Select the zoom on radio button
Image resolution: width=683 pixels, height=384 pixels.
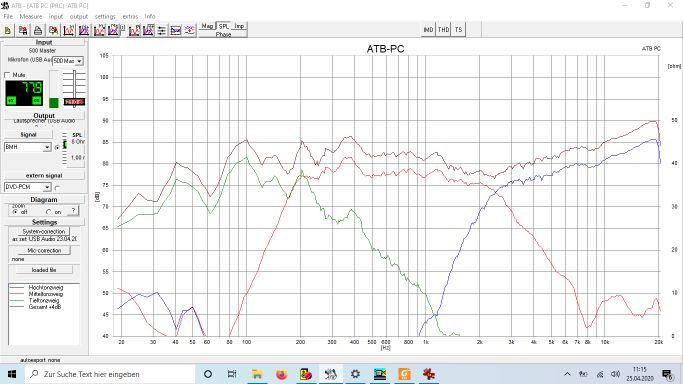point(48,212)
